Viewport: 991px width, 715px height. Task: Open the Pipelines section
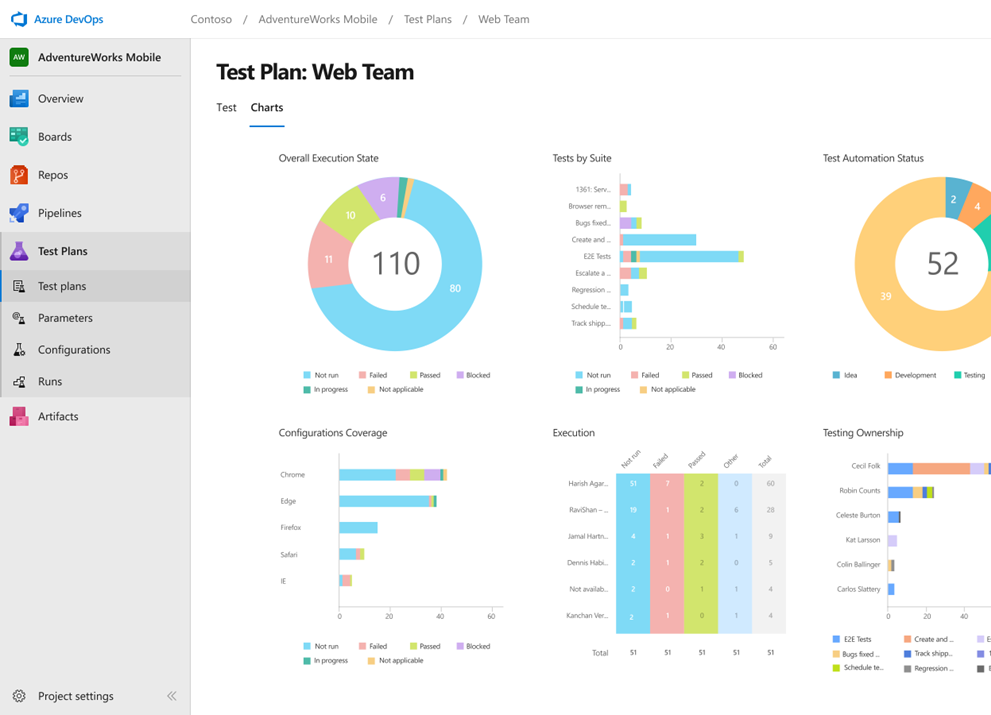point(62,212)
